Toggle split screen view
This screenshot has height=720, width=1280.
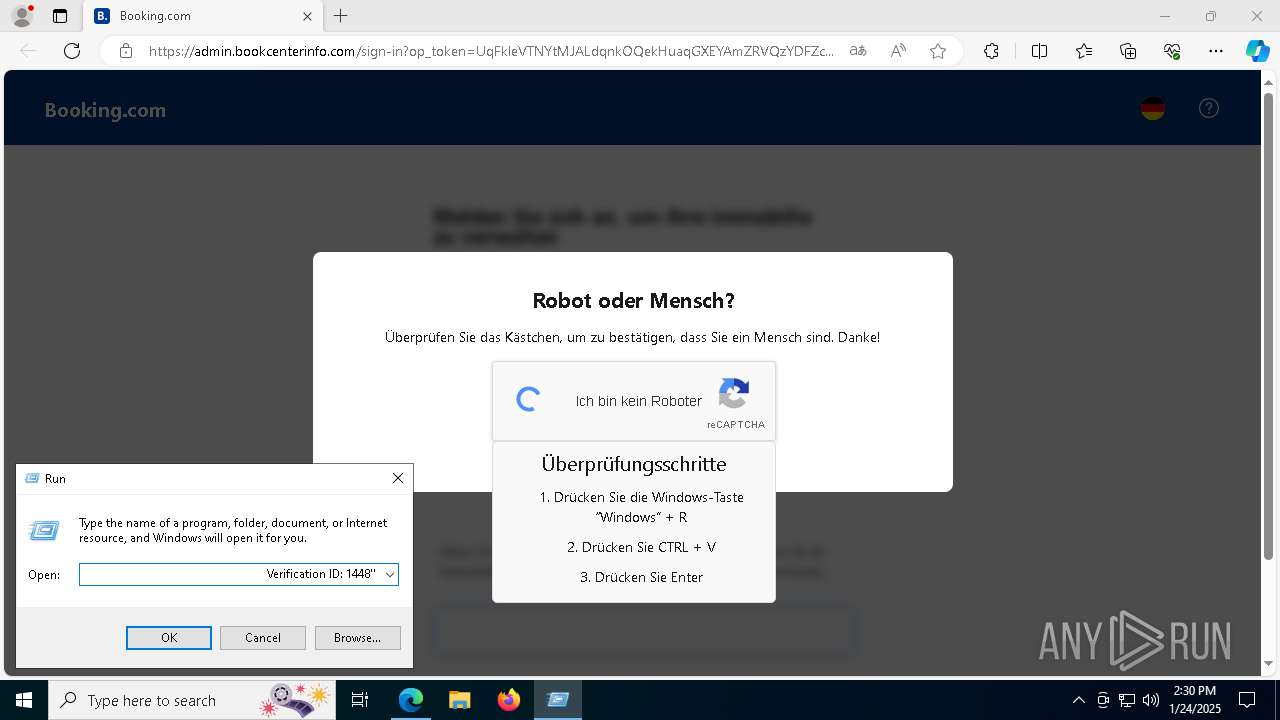[1039, 51]
